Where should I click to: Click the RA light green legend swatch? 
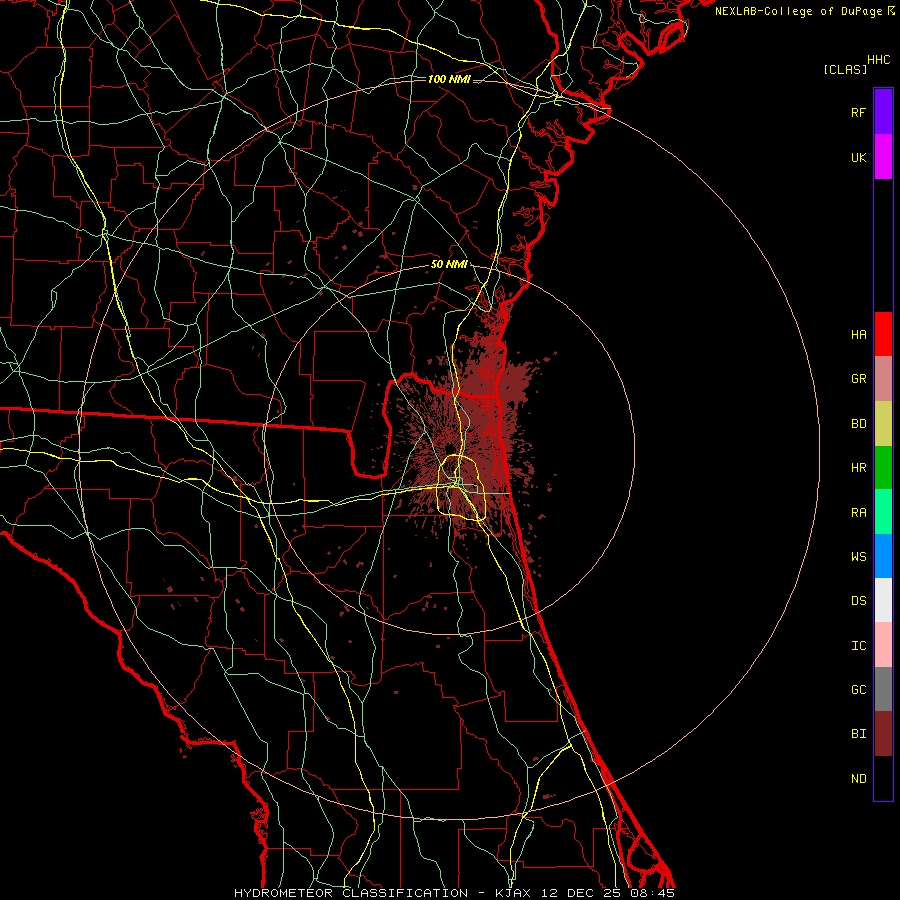[x=883, y=512]
